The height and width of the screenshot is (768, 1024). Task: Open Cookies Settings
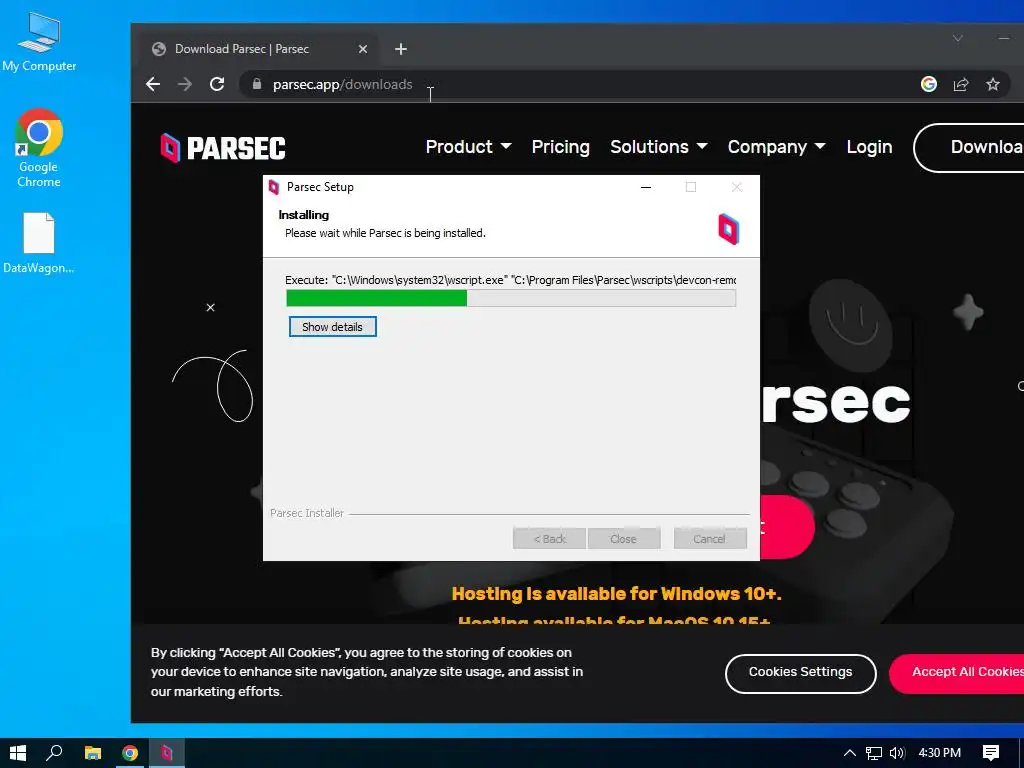coord(801,673)
